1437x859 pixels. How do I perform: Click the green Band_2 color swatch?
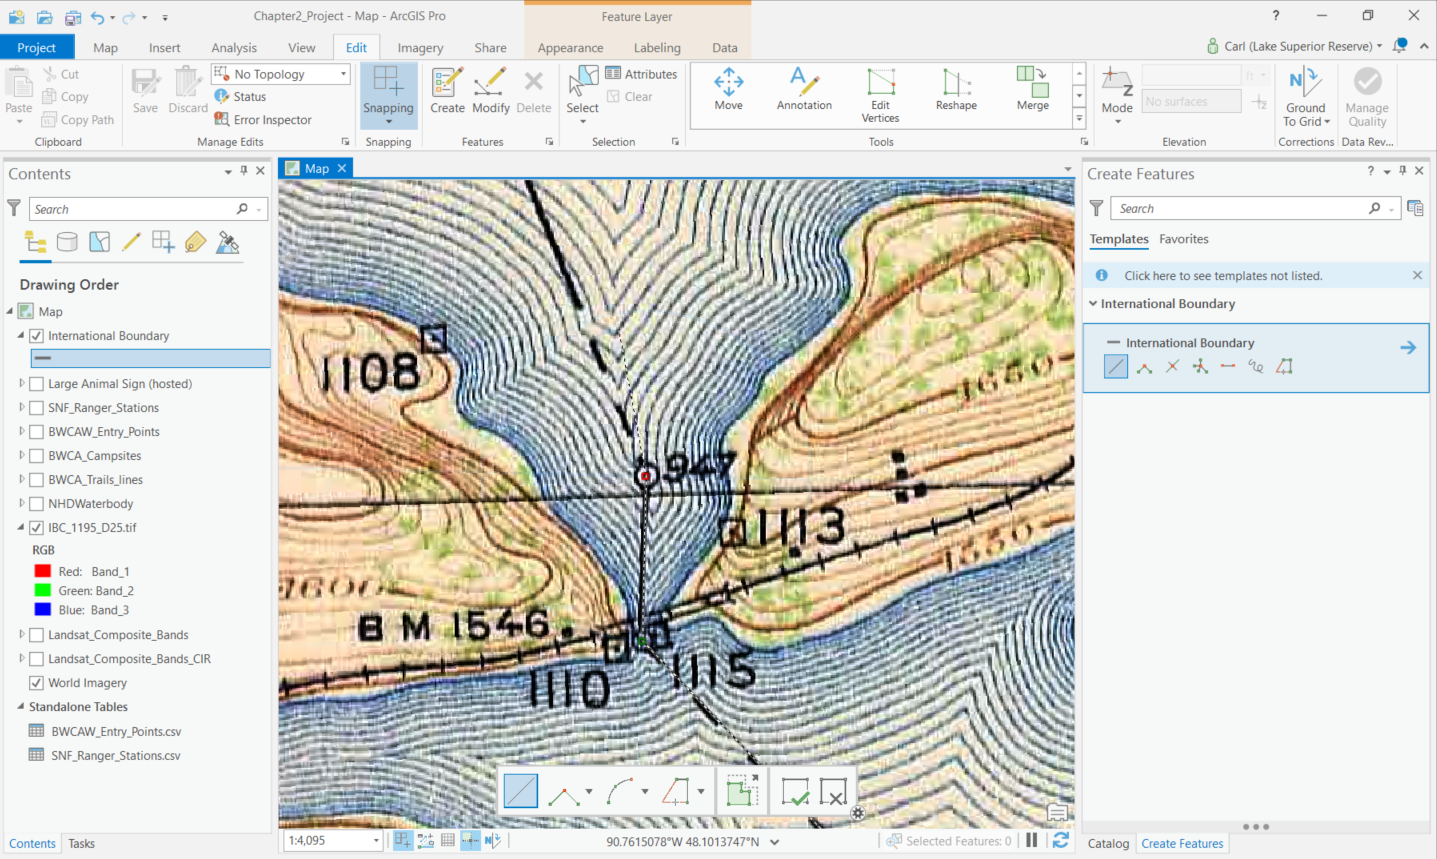43,590
